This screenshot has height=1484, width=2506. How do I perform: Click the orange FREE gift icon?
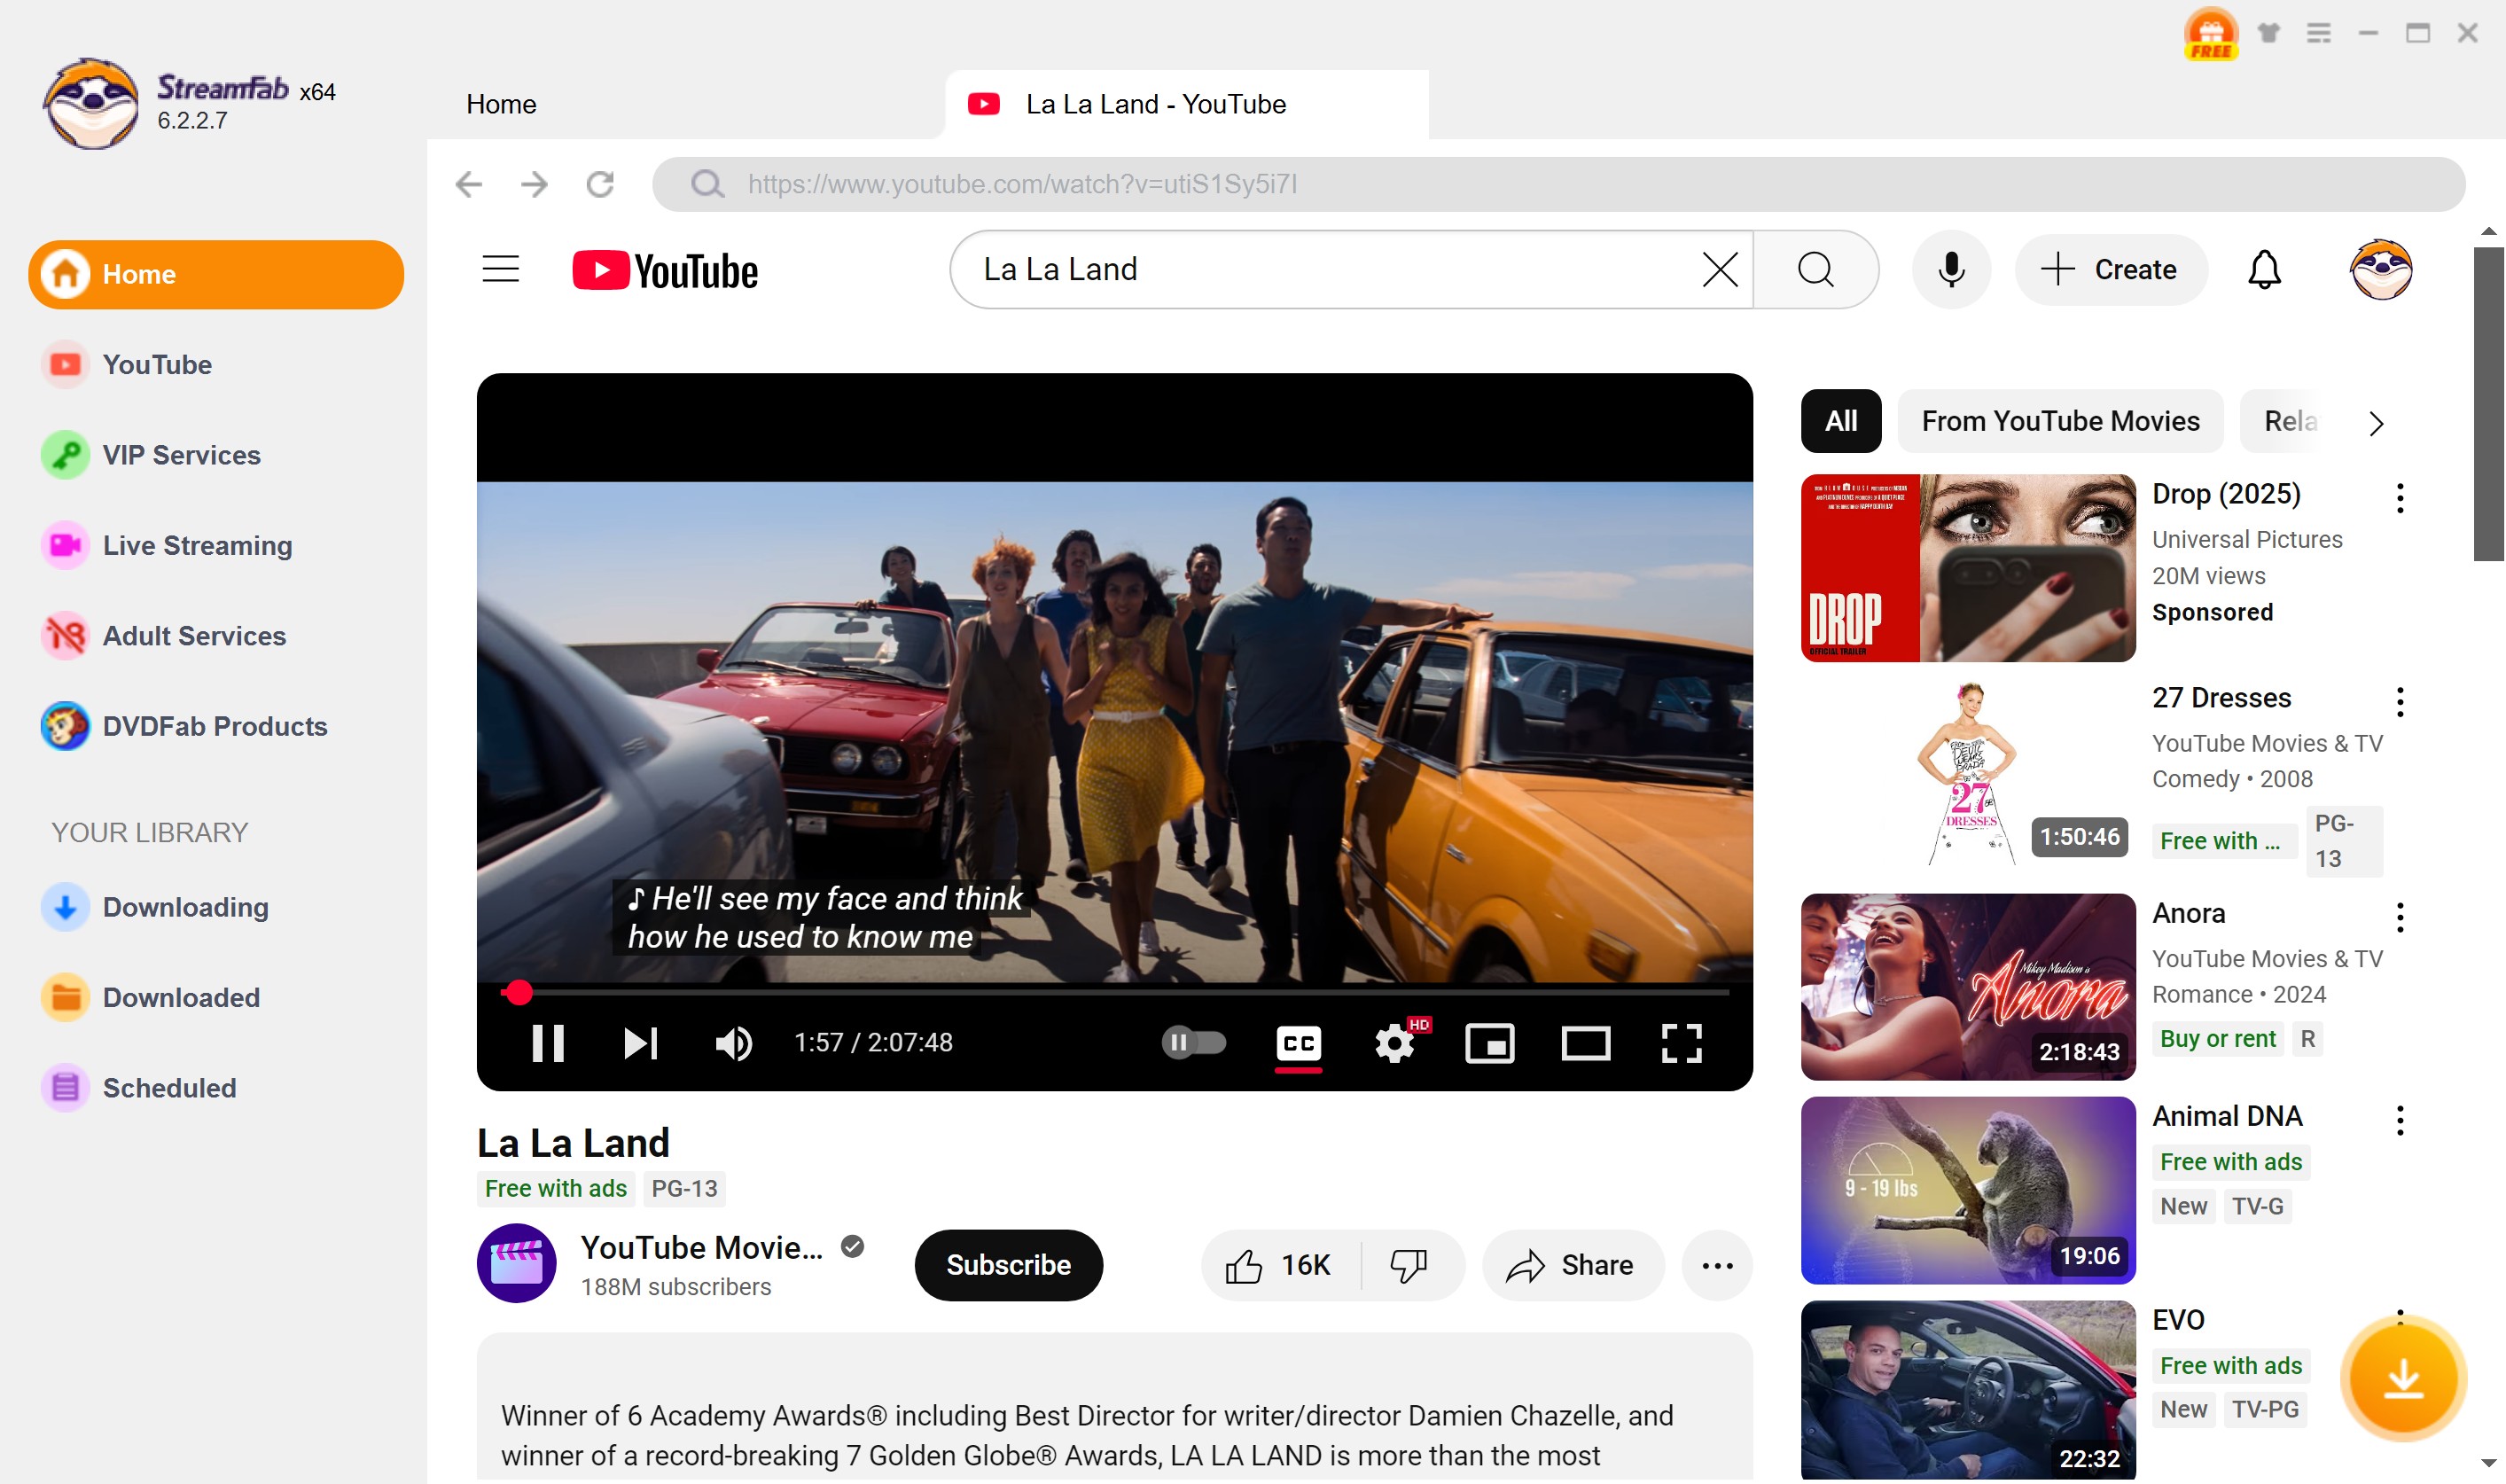click(x=2210, y=33)
